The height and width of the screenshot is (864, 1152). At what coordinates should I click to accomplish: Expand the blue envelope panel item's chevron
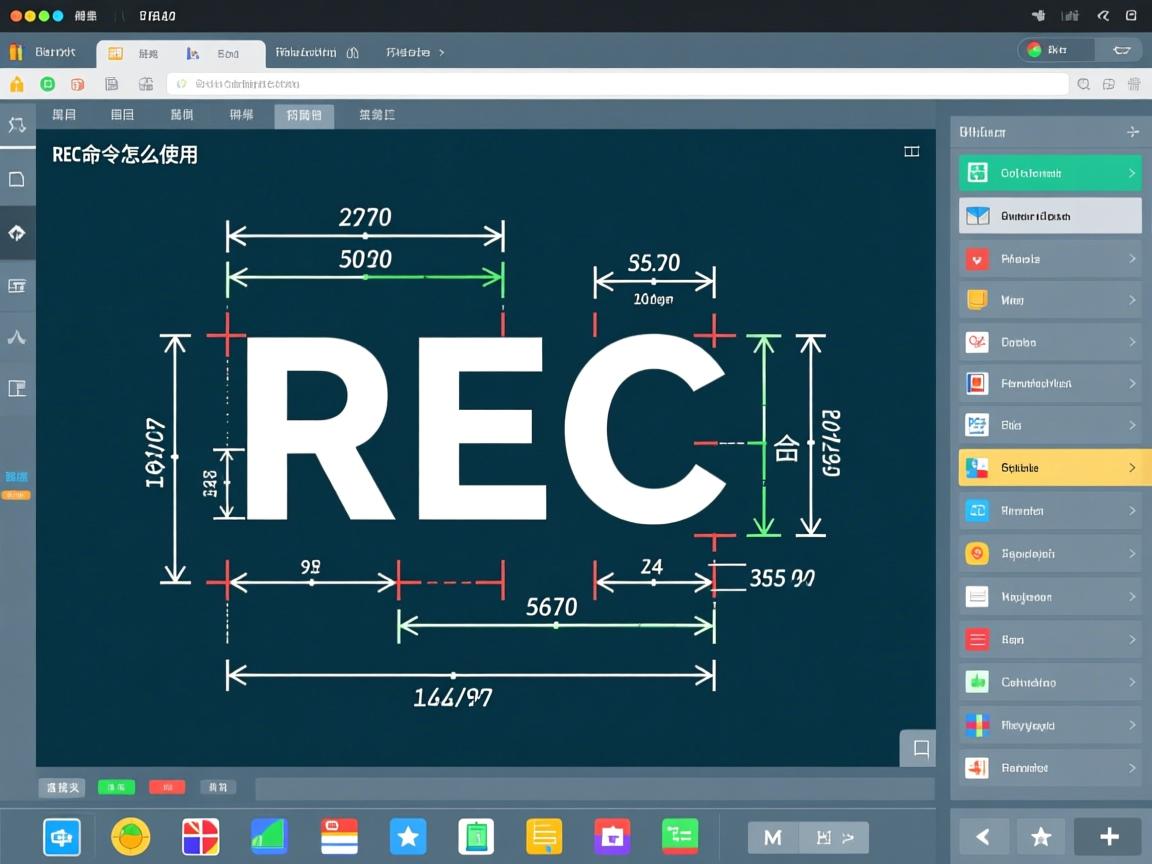click(1132, 214)
